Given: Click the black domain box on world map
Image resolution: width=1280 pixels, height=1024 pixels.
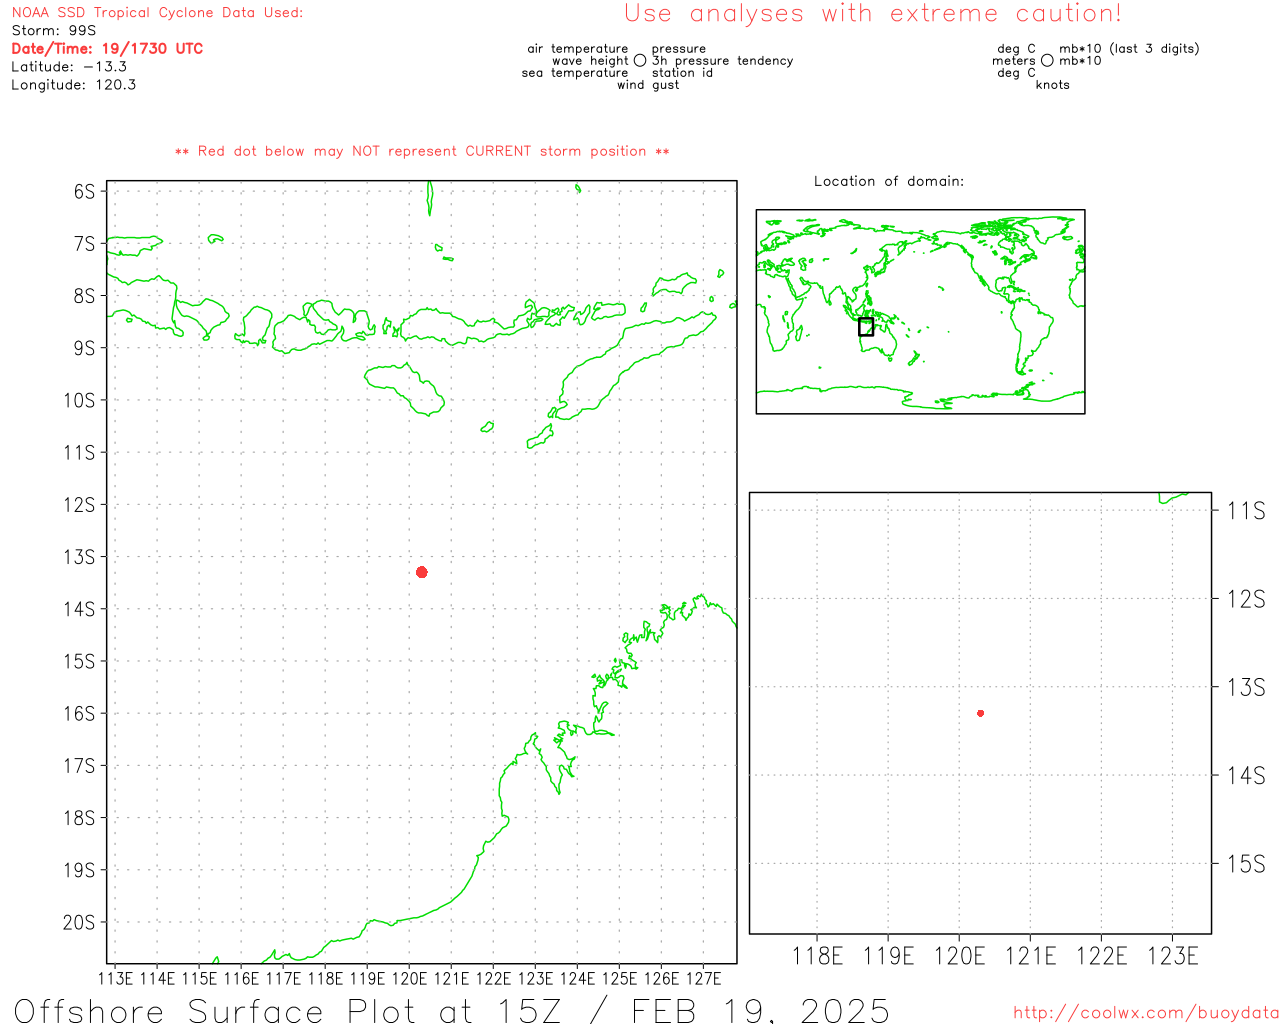Looking at the screenshot, I should tap(866, 326).
